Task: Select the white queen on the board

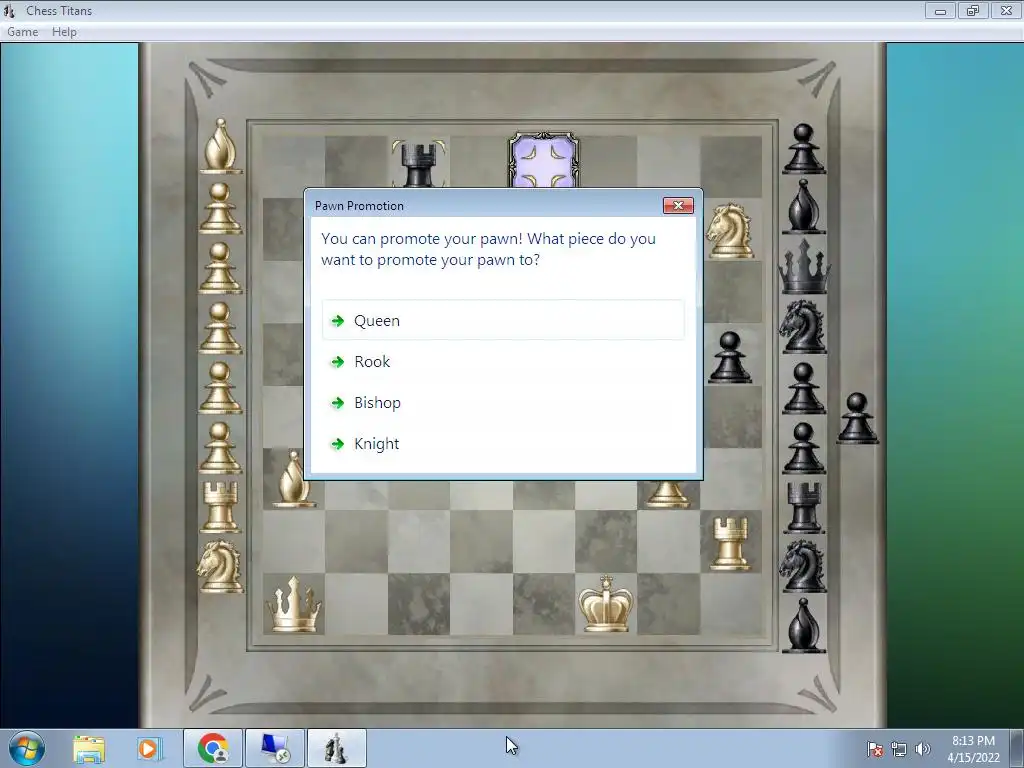Action: coord(294,605)
